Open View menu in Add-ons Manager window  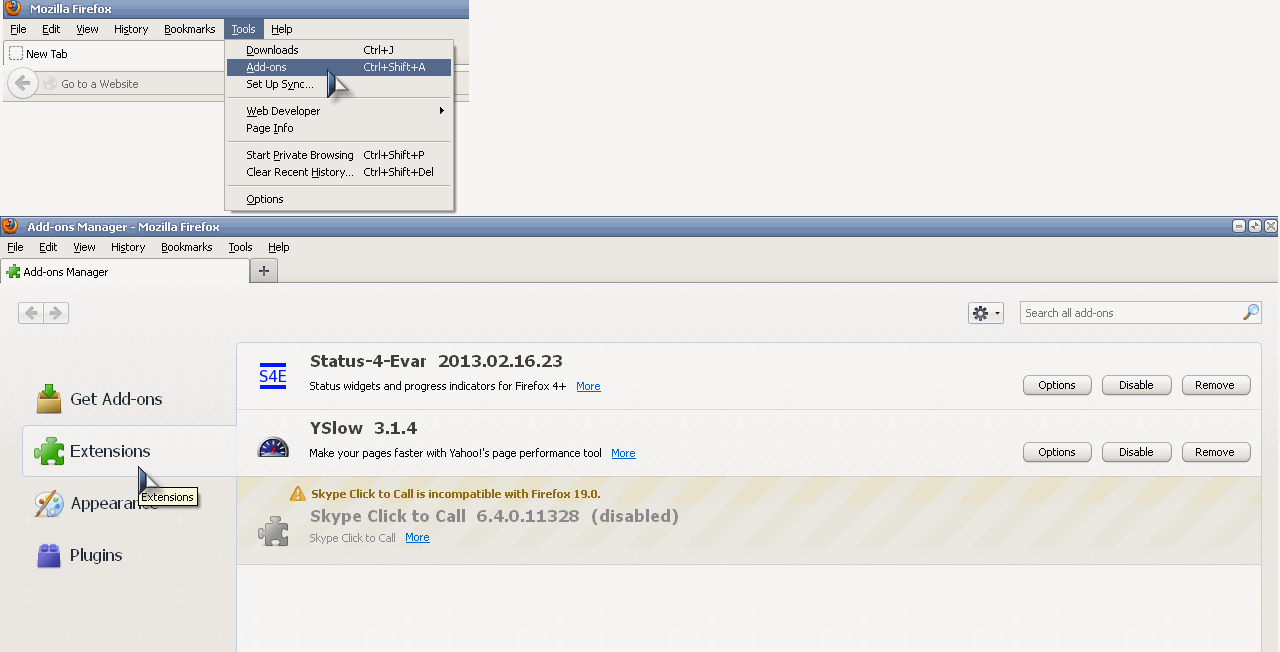85,247
